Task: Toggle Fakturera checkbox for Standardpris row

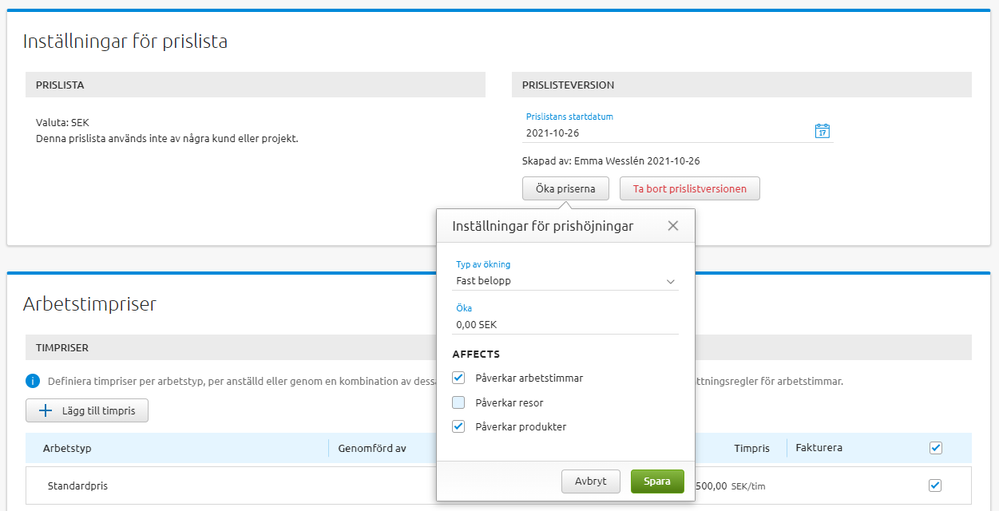Action: pyautogui.click(x=935, y=485)
